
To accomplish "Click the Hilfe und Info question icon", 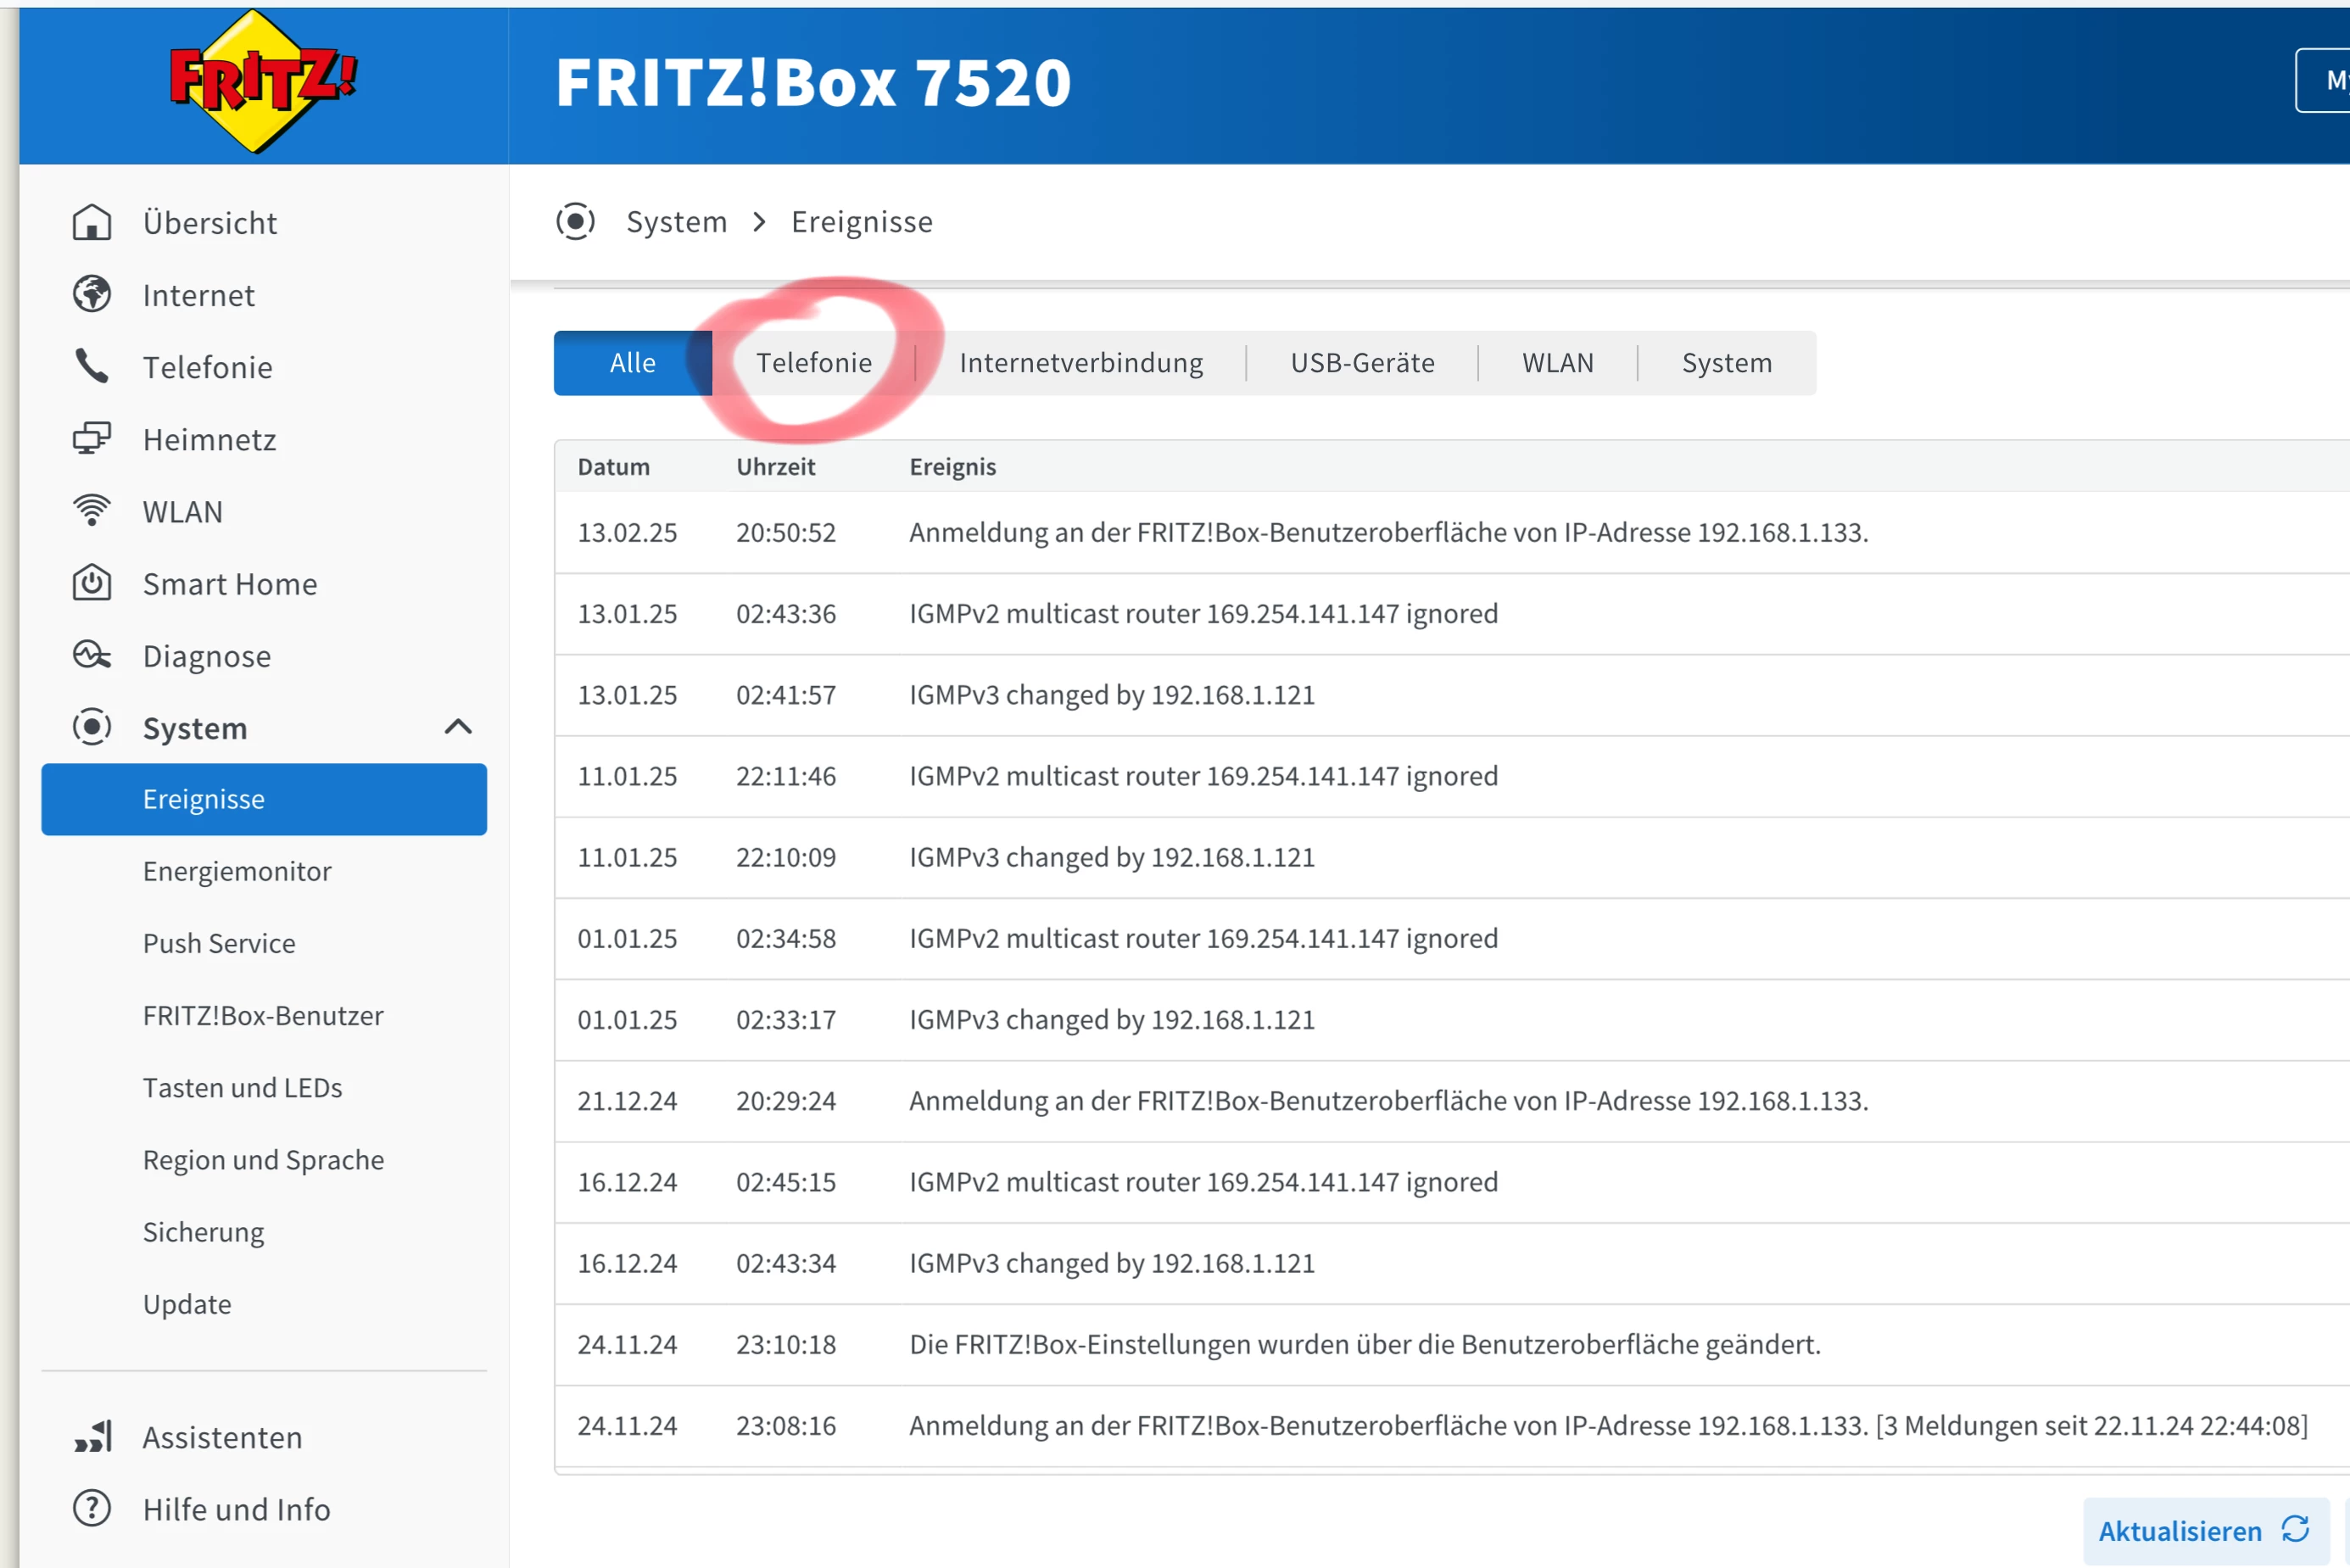I will [x=92, y=1509].
